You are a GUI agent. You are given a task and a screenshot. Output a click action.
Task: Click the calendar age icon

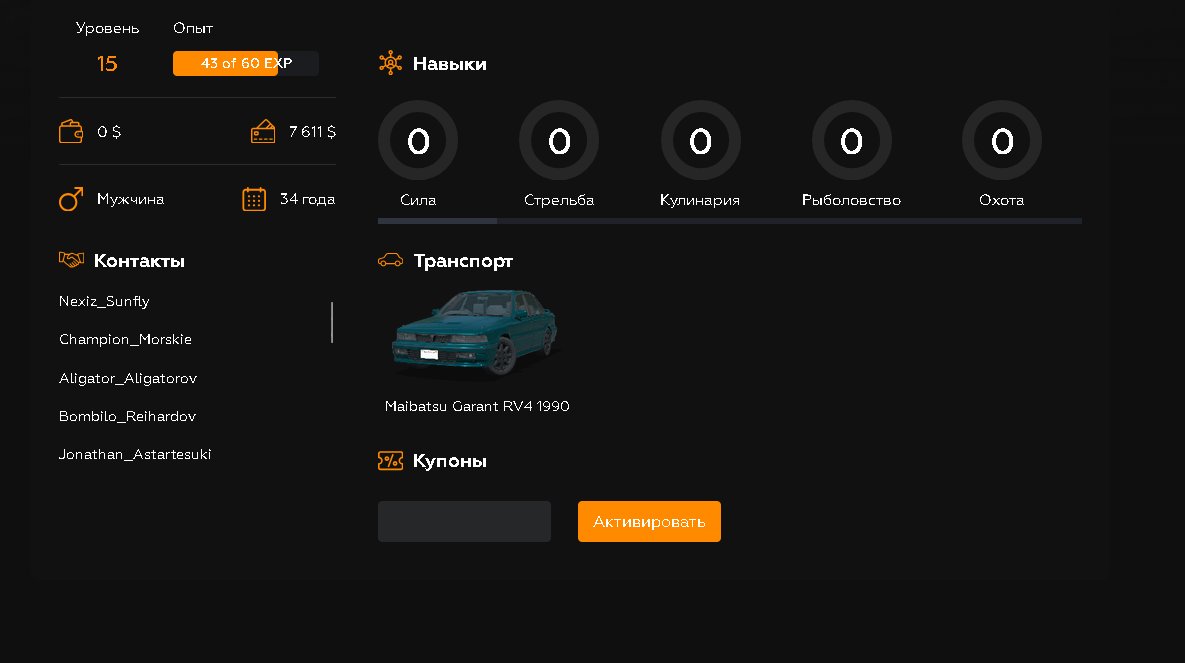[254, 200]
